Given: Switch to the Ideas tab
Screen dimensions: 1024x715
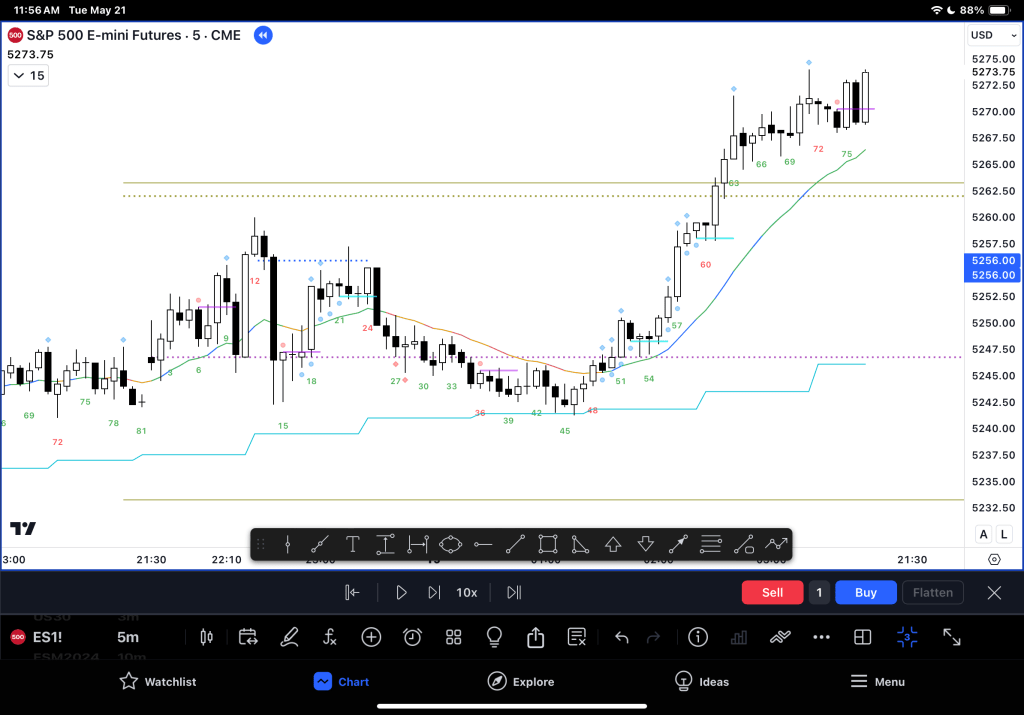Looking at the screenshot, I should pyautogui.click(x=701, y=681).
